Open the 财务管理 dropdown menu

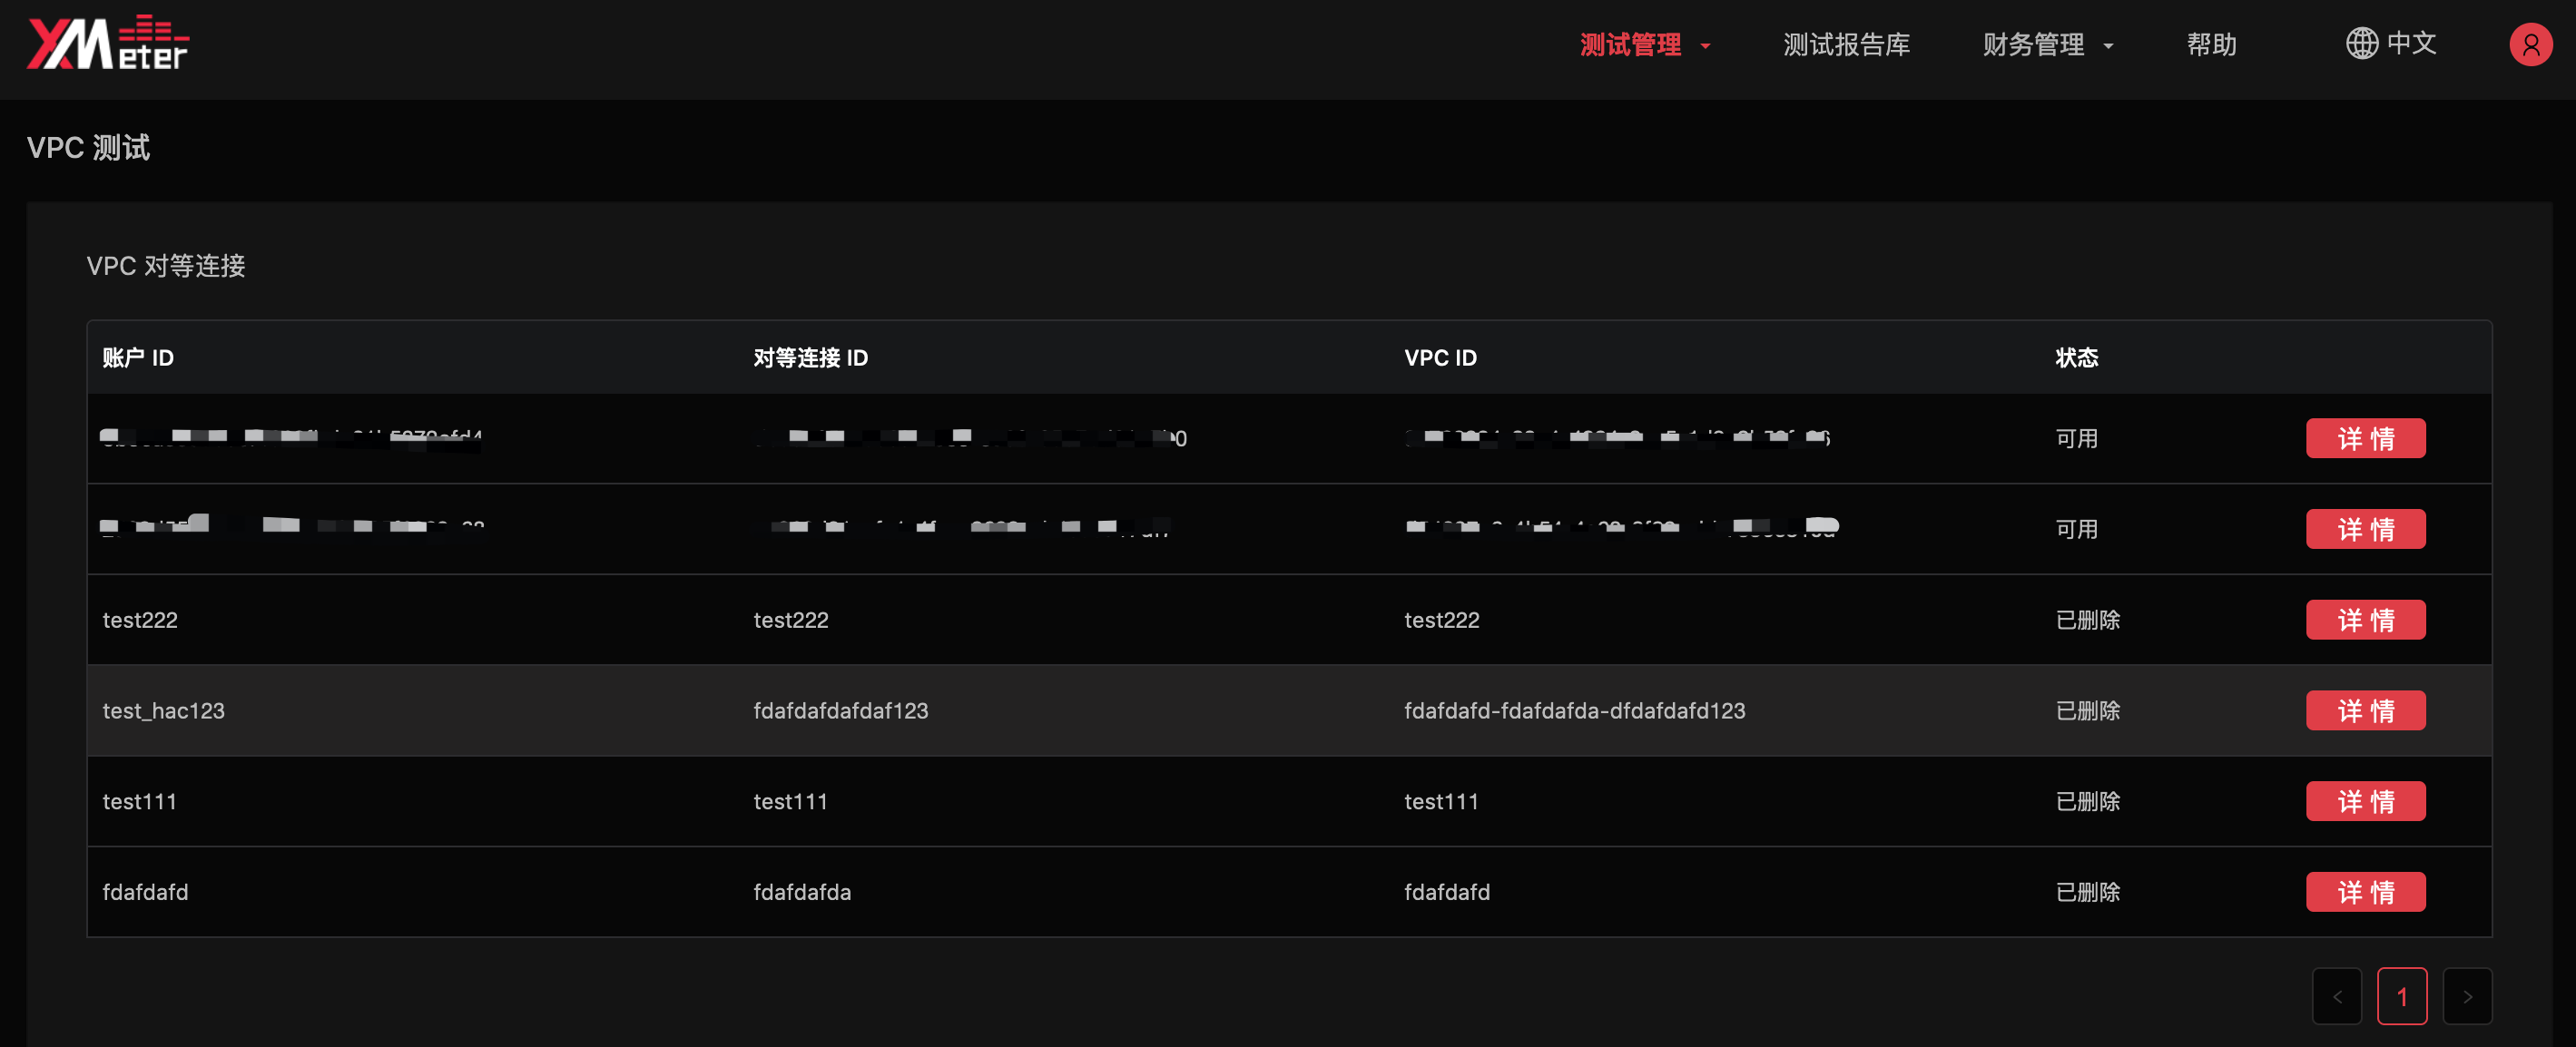point(2035,44)
